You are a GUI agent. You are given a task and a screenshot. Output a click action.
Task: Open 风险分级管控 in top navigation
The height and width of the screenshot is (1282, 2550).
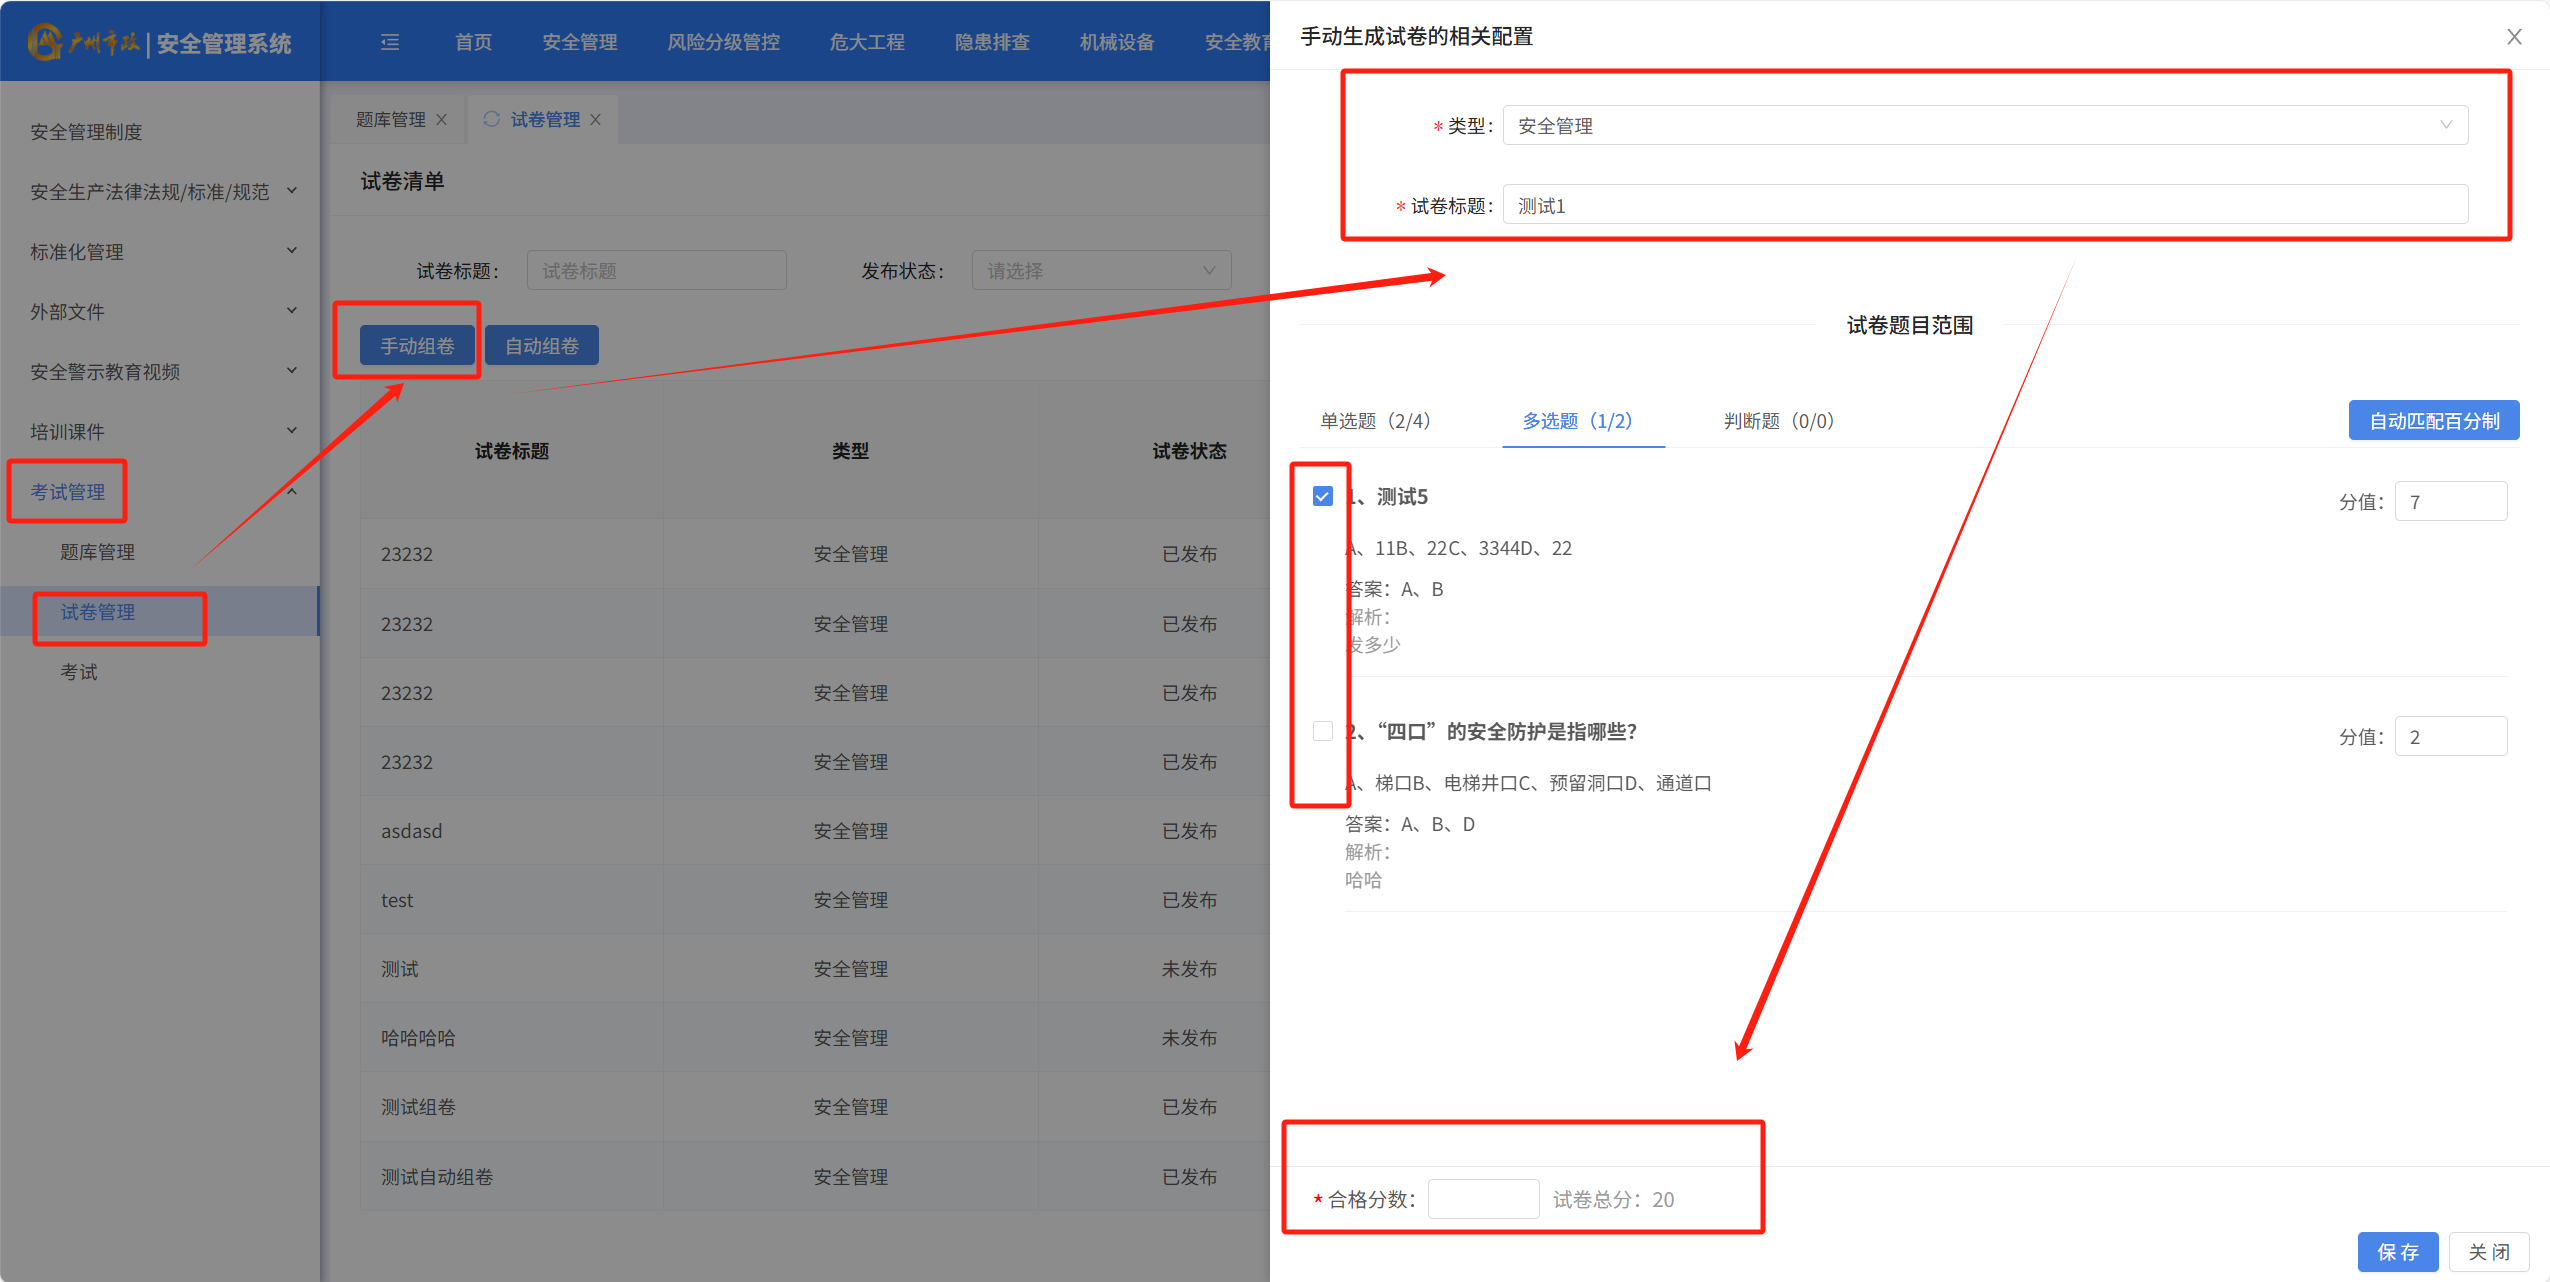tap(723, 42)
